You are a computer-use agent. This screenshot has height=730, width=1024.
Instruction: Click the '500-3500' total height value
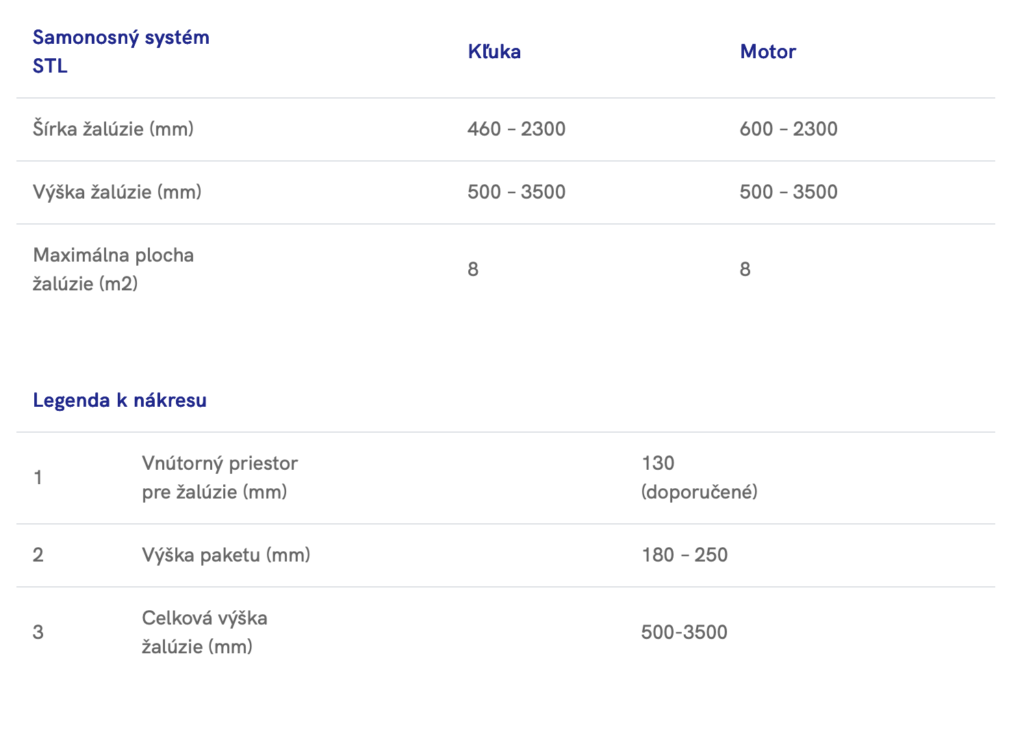(684, 632)
